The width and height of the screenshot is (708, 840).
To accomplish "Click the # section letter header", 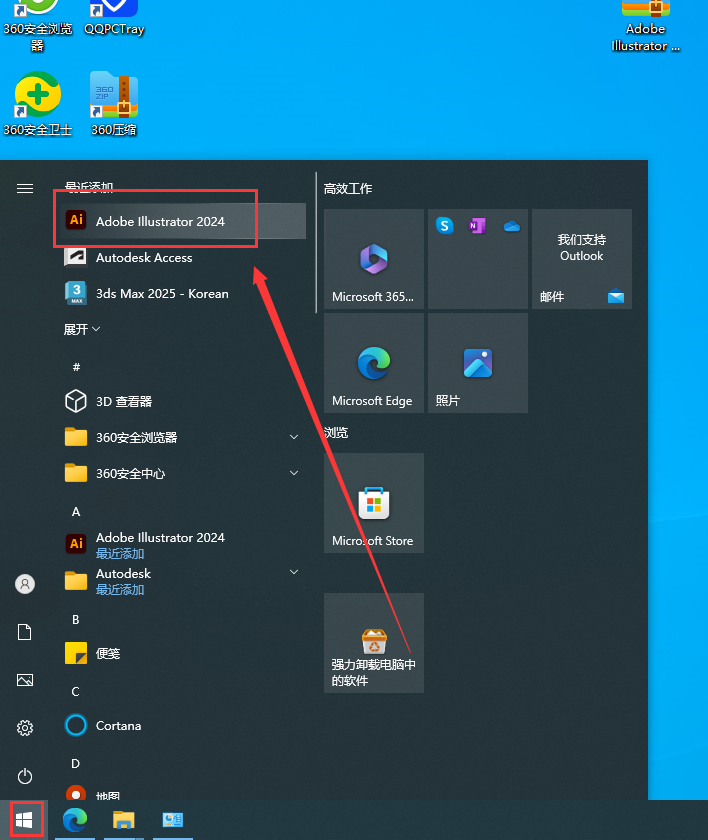I will click(76, 367).
